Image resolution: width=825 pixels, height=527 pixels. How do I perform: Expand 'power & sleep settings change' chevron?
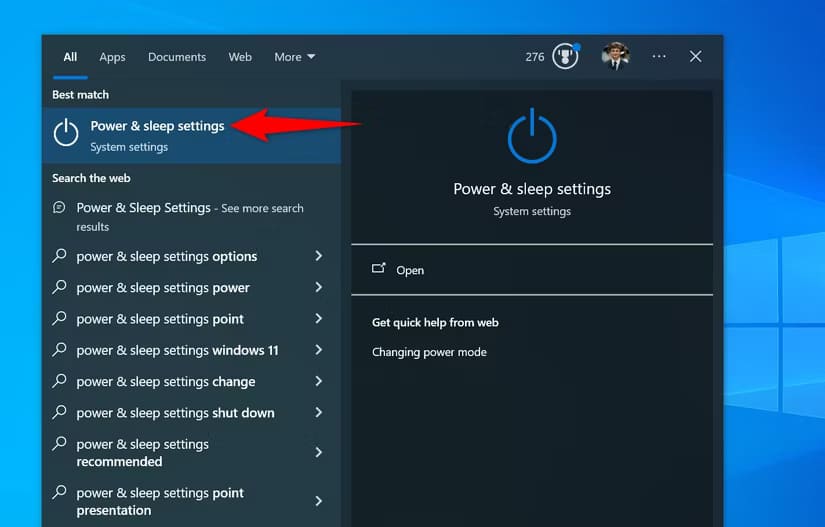click(318, 381)
